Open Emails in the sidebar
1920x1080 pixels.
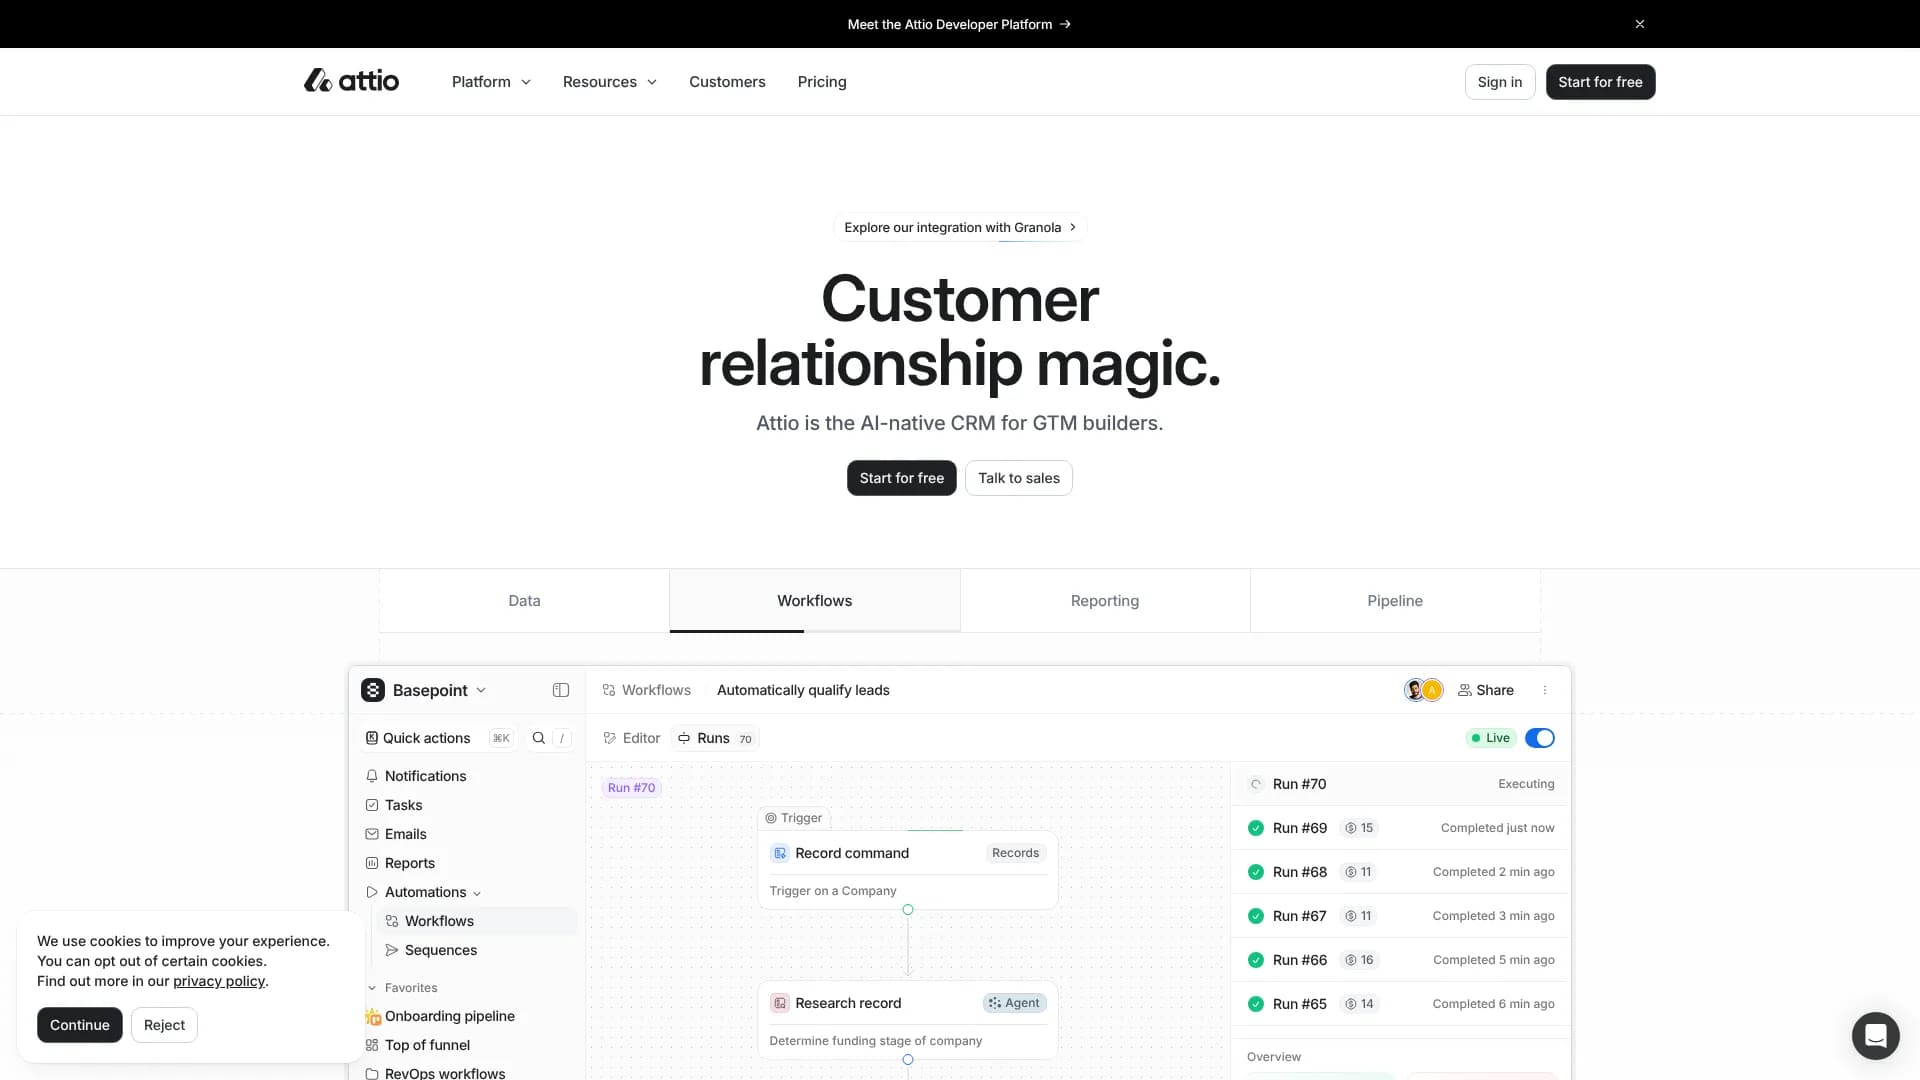(405, 834)
